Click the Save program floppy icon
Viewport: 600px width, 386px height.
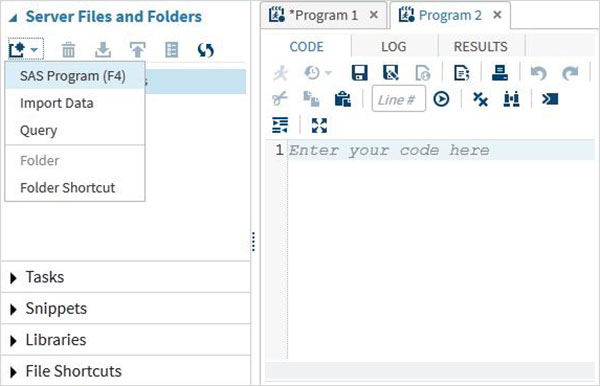click(x=359, y=73)
